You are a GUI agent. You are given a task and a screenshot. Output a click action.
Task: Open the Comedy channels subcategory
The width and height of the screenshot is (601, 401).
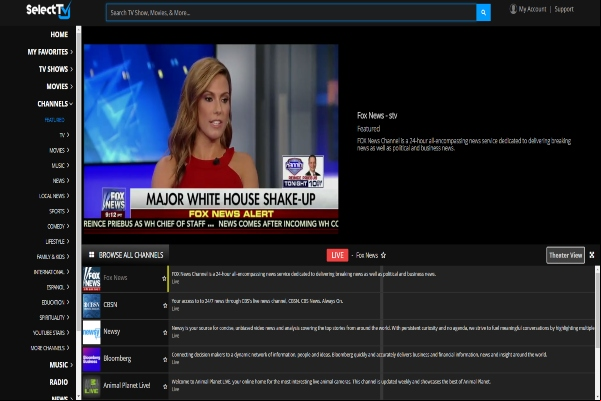[x=58, y=227]
